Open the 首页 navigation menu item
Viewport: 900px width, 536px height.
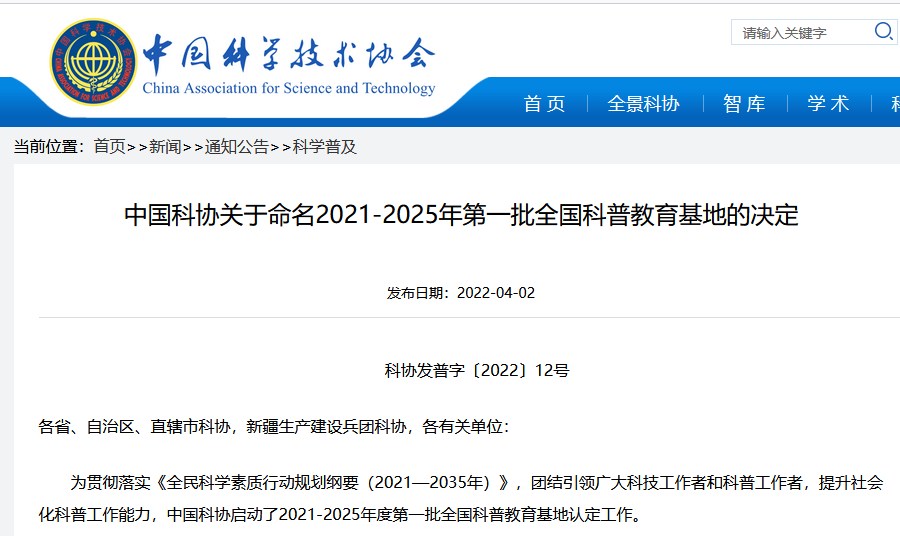544,104
